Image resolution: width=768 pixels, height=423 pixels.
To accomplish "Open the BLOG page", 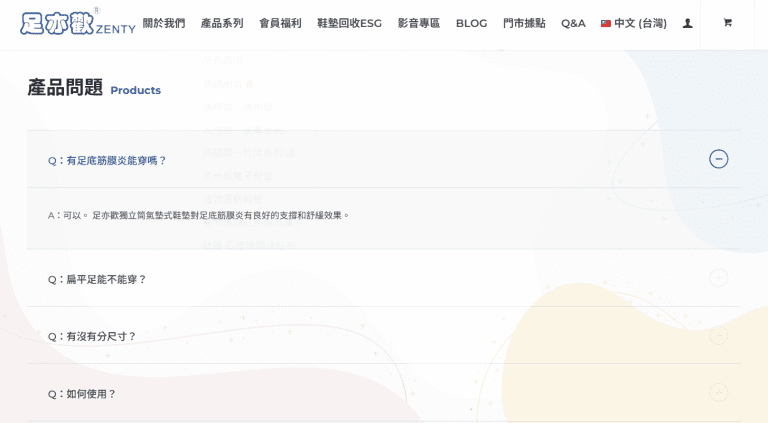I will [471, 23].
